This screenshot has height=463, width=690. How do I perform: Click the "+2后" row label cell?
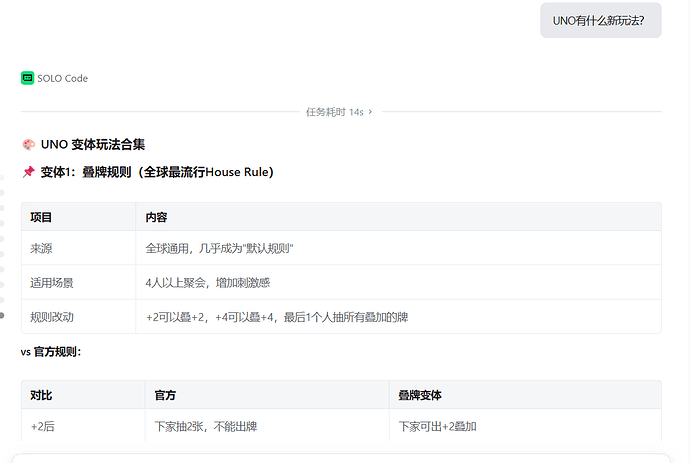click(x=83, y=426)
